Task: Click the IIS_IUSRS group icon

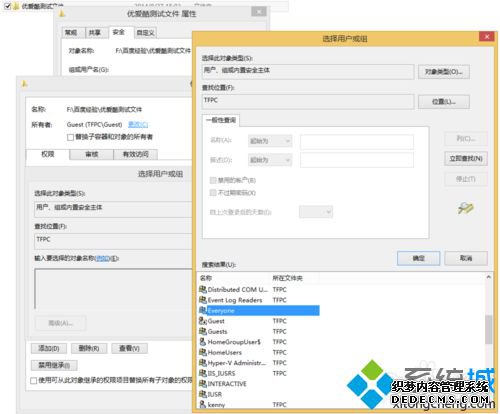Action: point(203,373)
